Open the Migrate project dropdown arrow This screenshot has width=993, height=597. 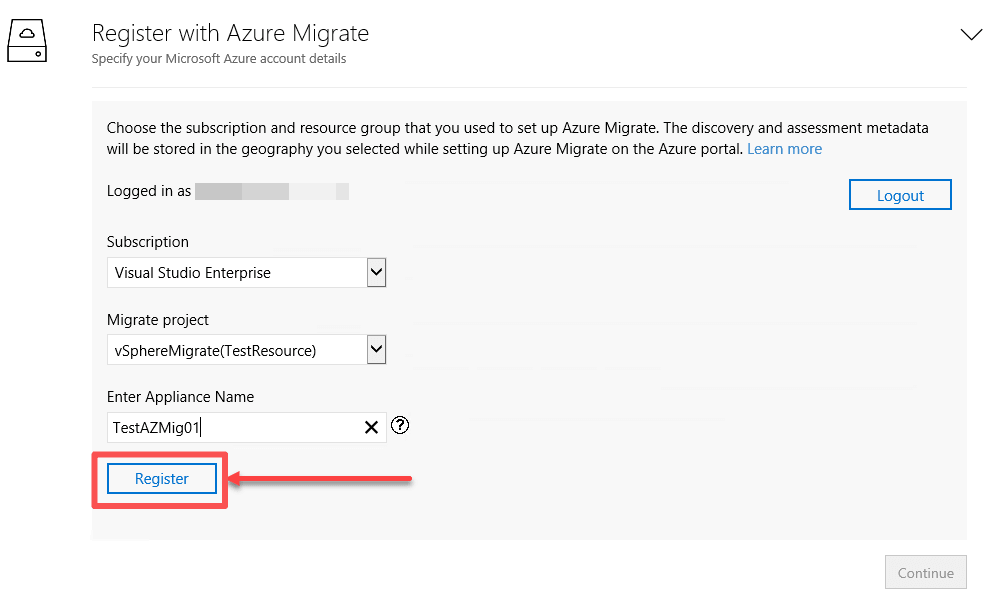click(376, 349)
